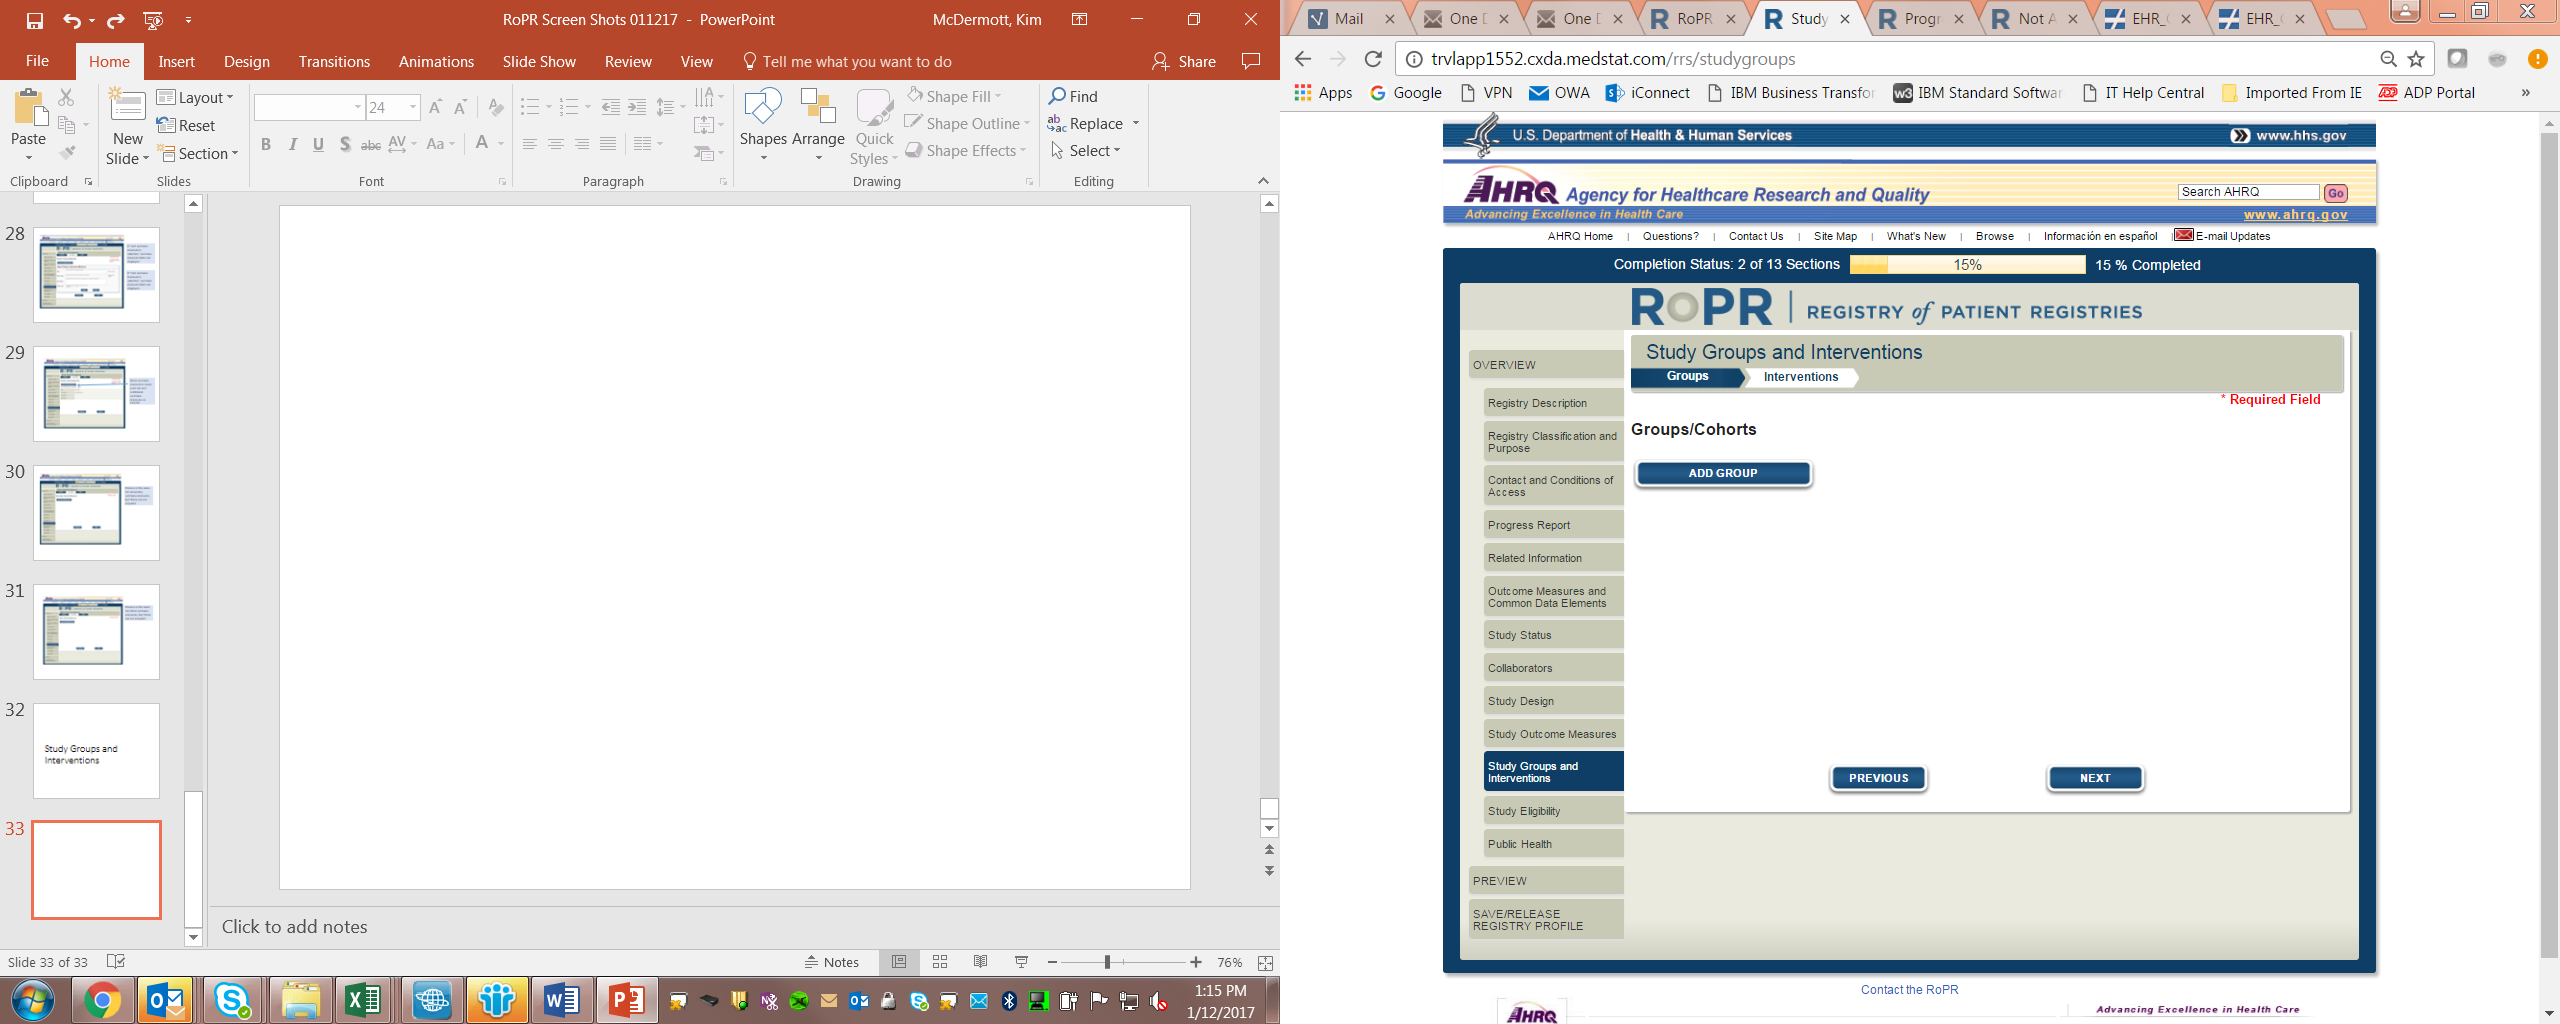Undo the last action in PowerPoint
Screen dimensions: 2560x1024
71,20
